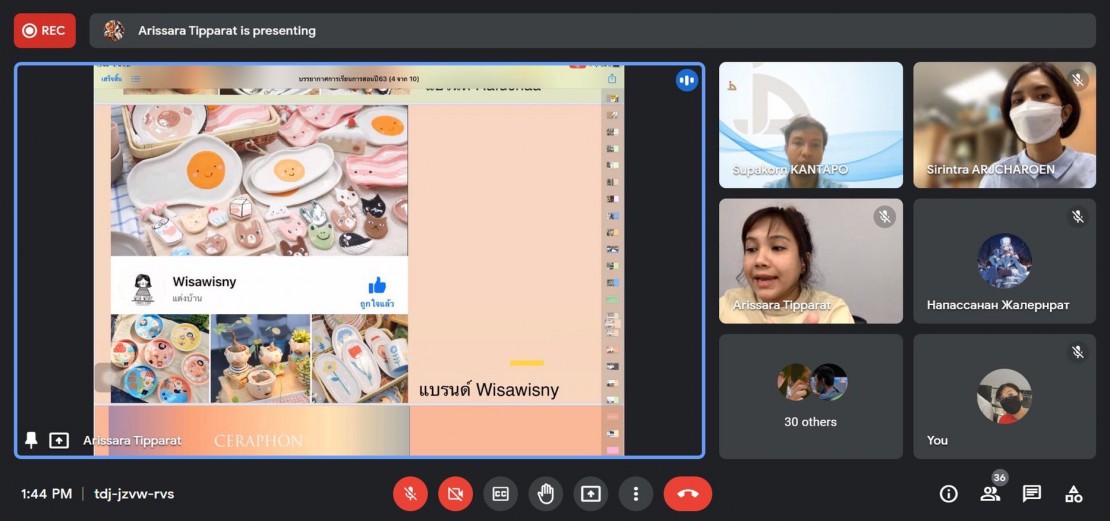This screenshot has width=1110, height=521.
Task: Open the meeting details info icon
Action: pyautogui.click(x=949, y=493)
